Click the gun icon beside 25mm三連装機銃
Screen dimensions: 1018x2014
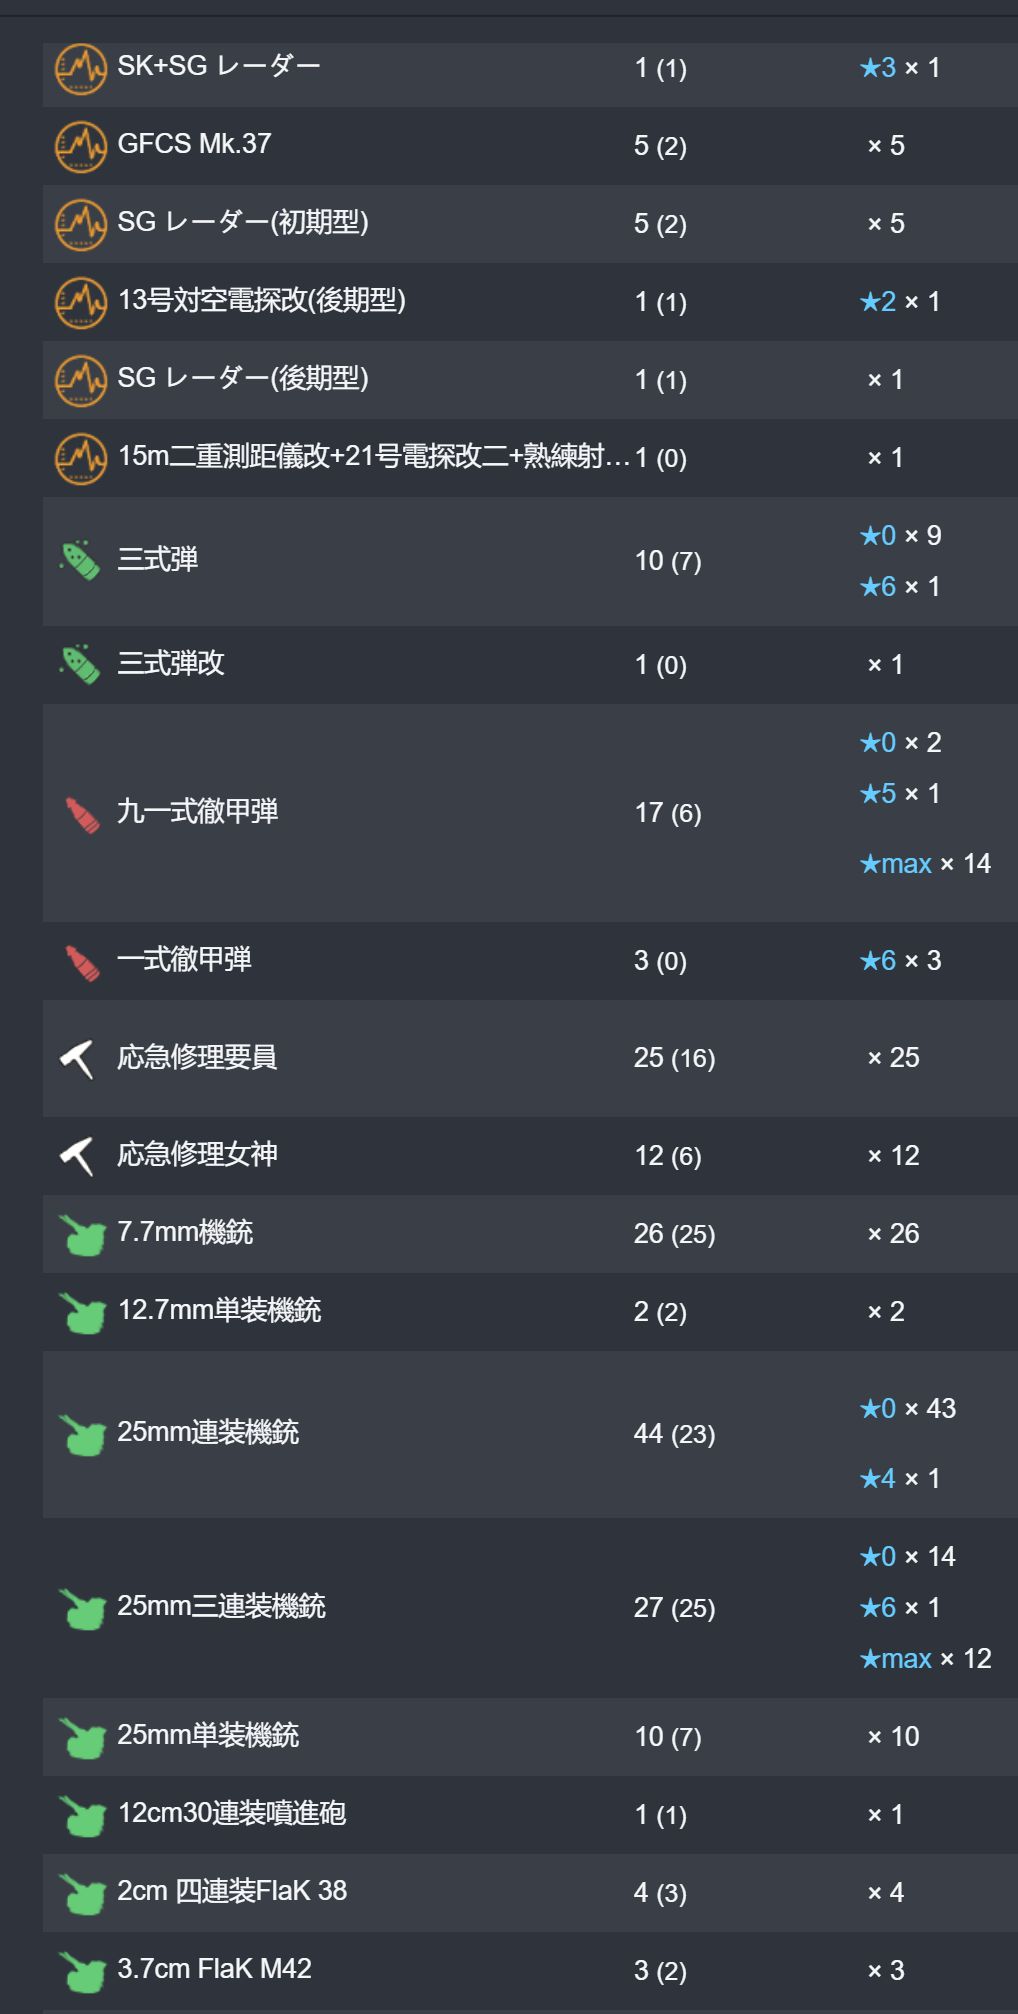point(82,1609)
